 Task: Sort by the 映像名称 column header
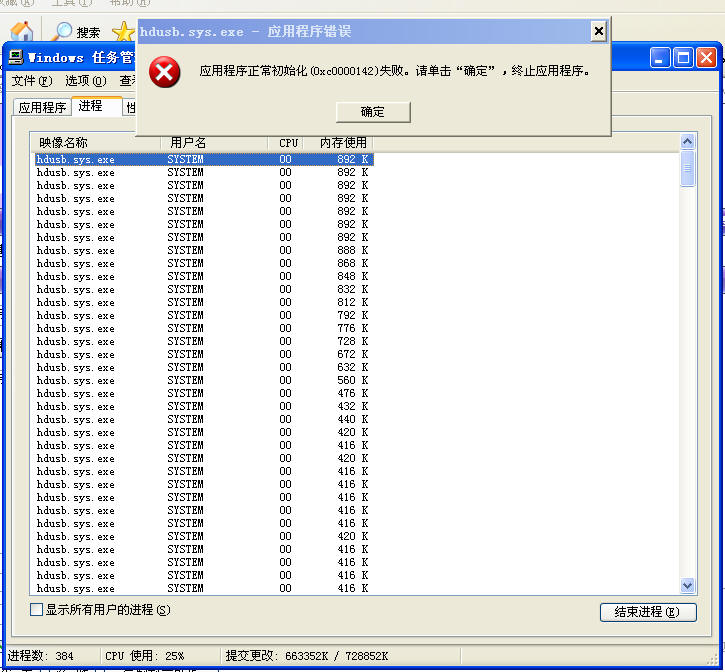pos(95,142)
